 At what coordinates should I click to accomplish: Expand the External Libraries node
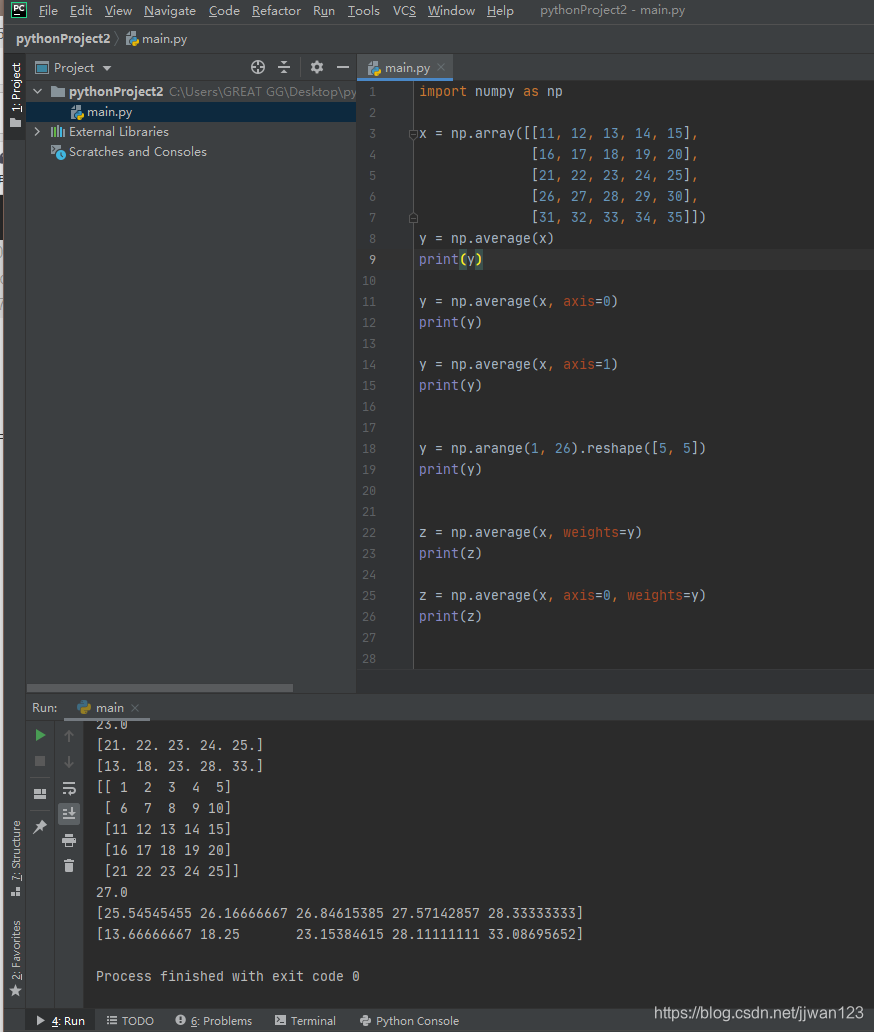click(x=38, y=132)
